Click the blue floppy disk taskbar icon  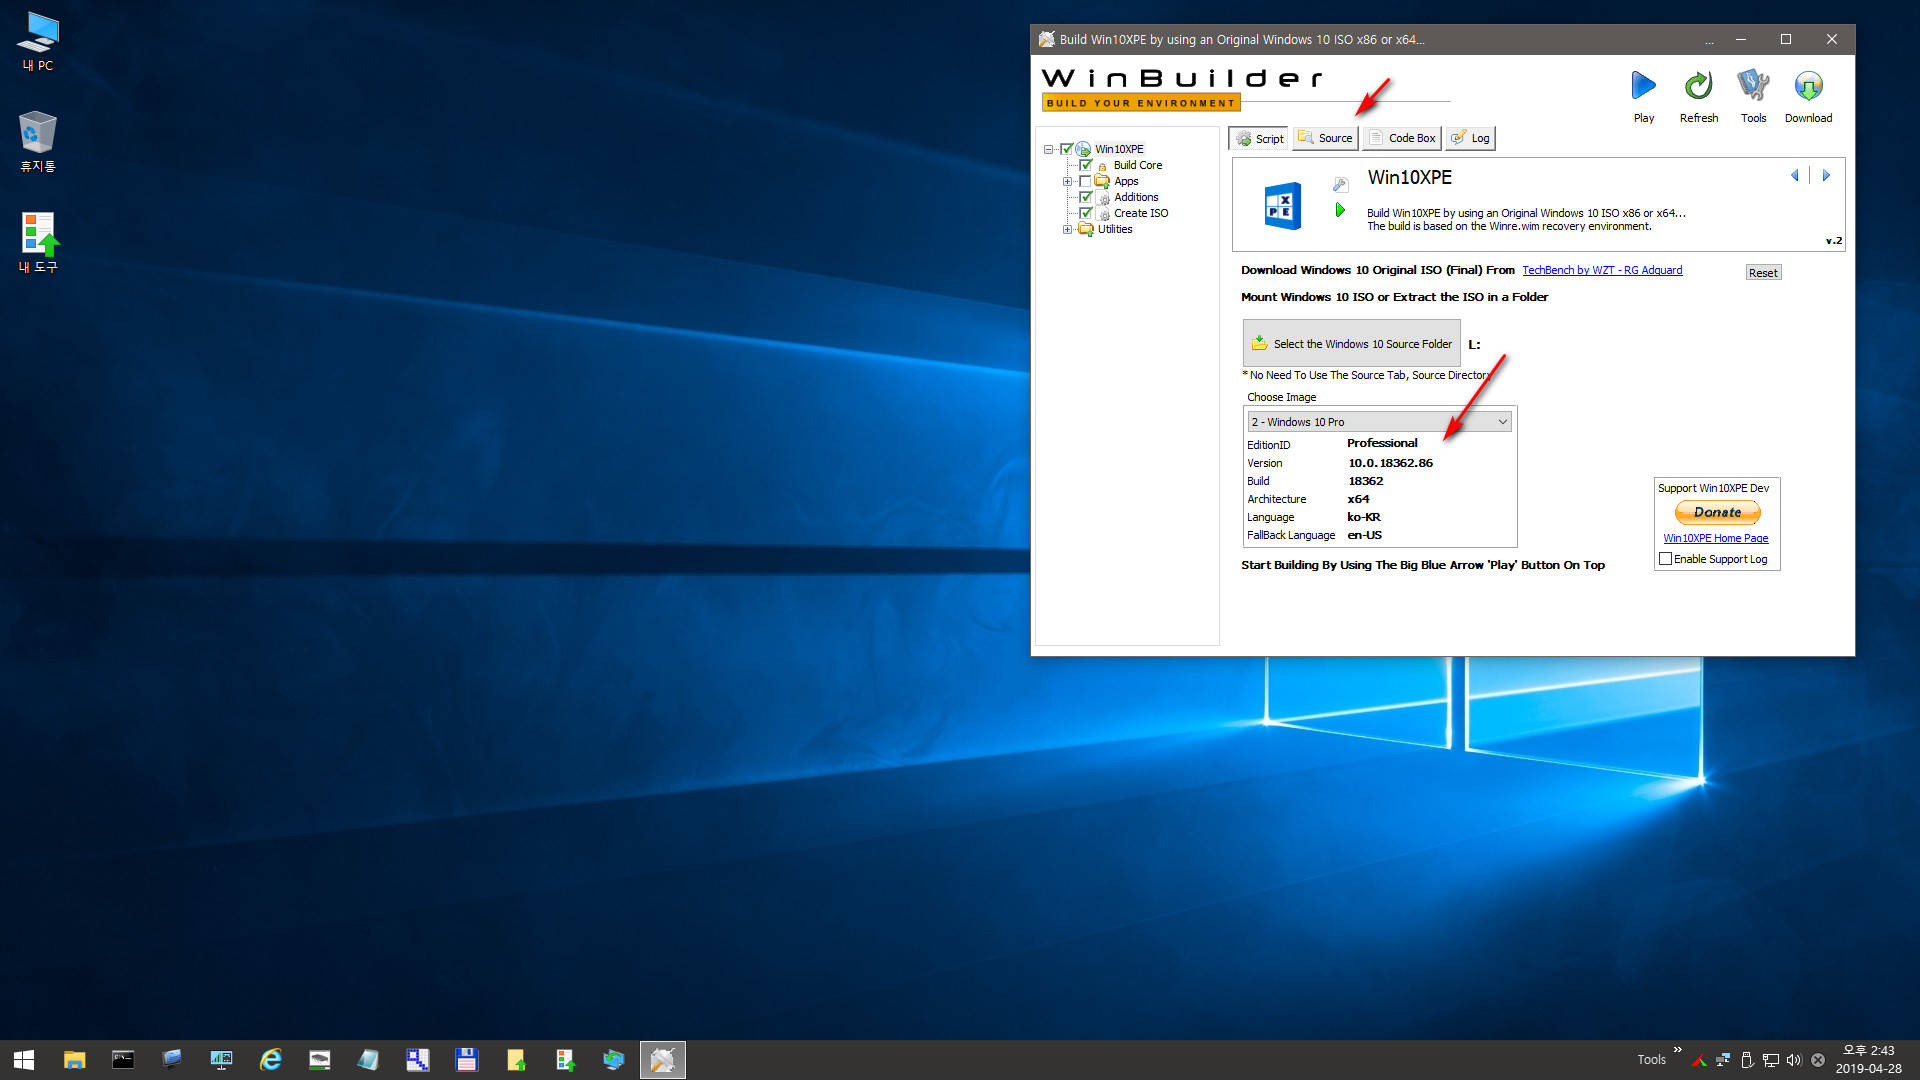pyautogui.click(x=466, y=1060)
